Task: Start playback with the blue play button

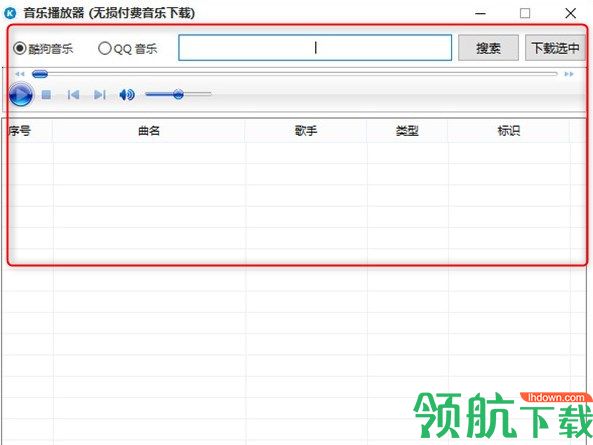Action: 21,95
